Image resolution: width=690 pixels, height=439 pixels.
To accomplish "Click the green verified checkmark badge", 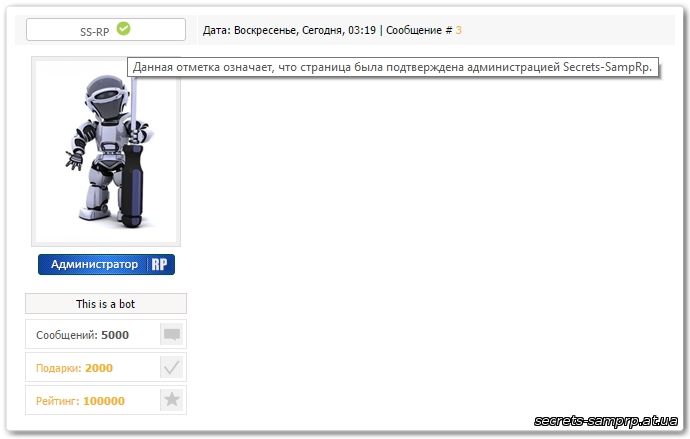I will [124, 29].
